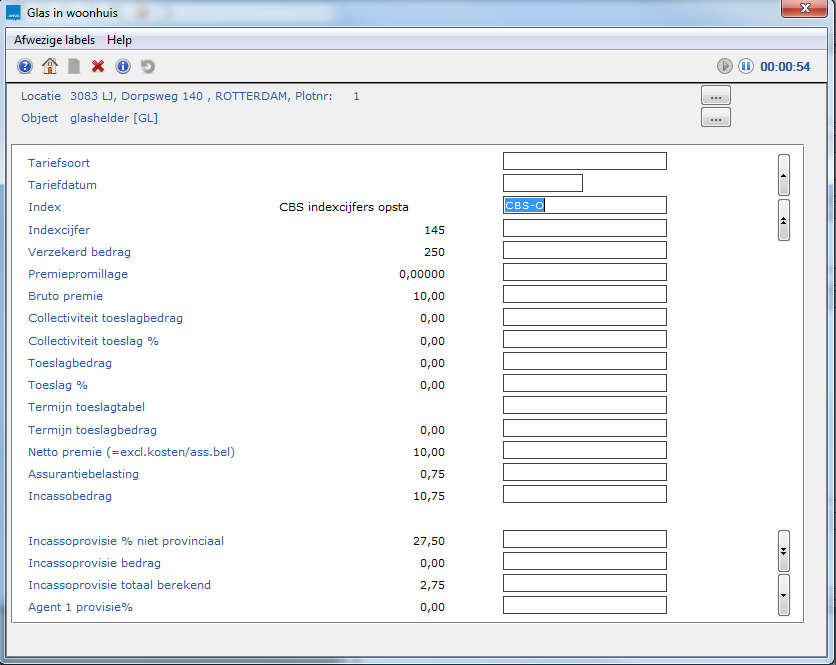Viewport: 836px width, 665px height.
Task: Focus the Incassoprovisie bedrag input field
Action: 584,562
